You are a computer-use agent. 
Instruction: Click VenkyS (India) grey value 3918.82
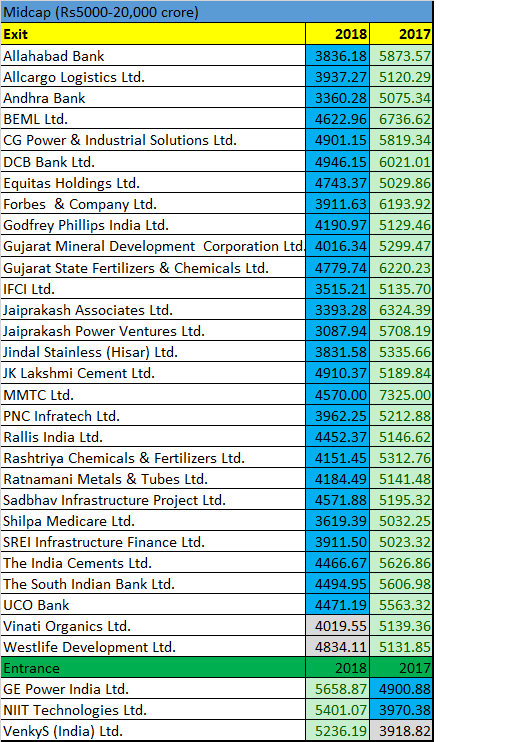pos(401,731)
